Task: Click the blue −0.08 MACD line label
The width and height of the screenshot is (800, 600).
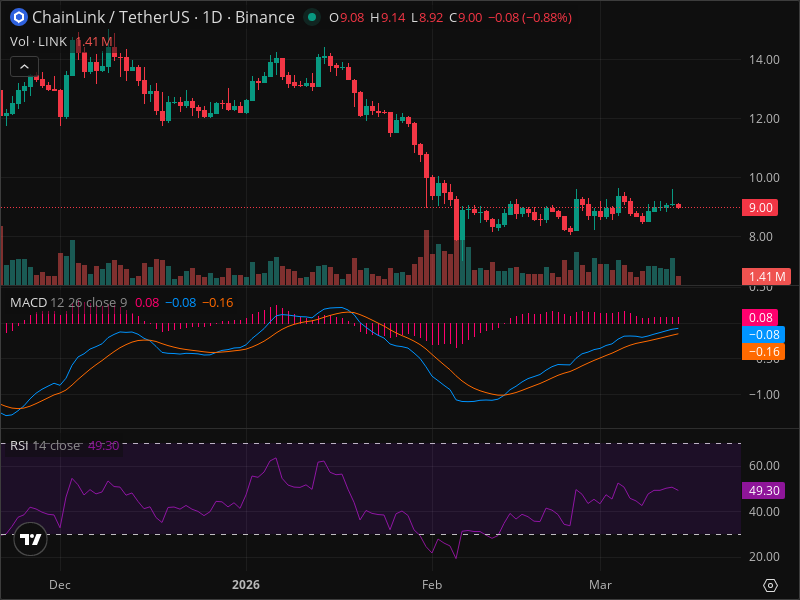Action: point(763,335)
